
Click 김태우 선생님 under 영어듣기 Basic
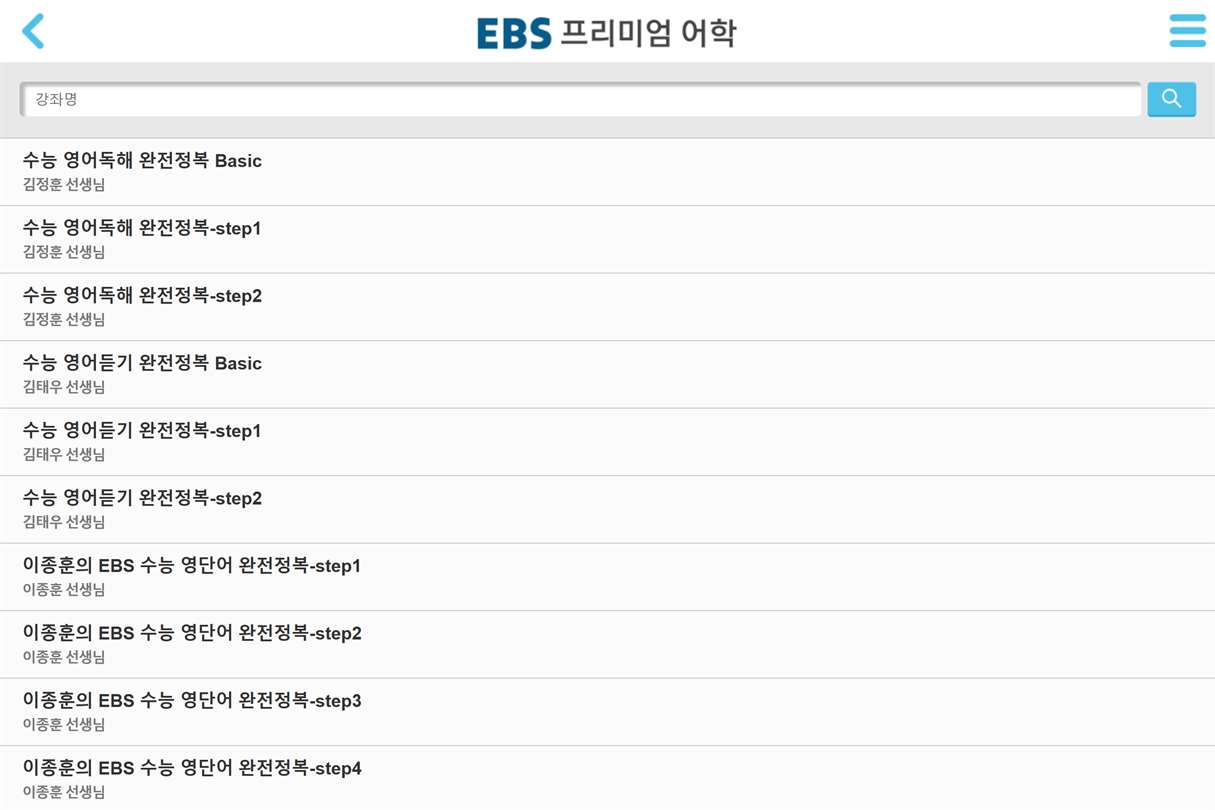[64, 387]
